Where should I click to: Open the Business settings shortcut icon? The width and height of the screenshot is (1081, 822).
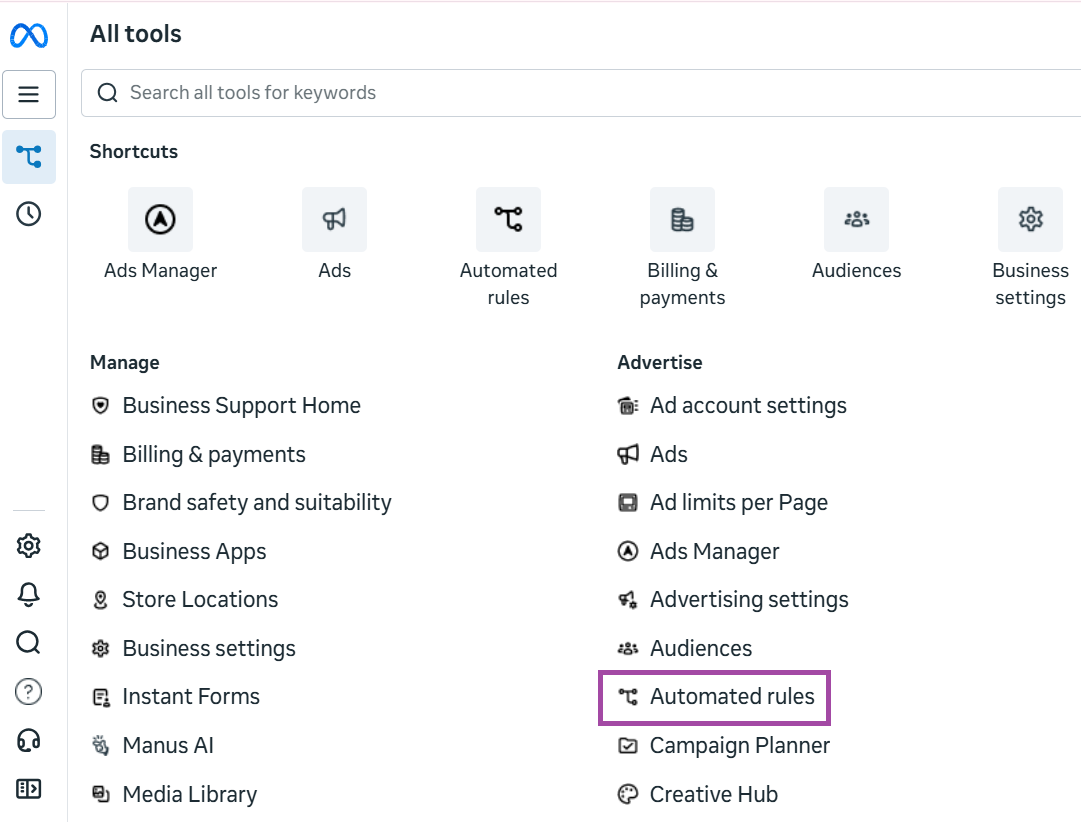[x=1030, y=219]
